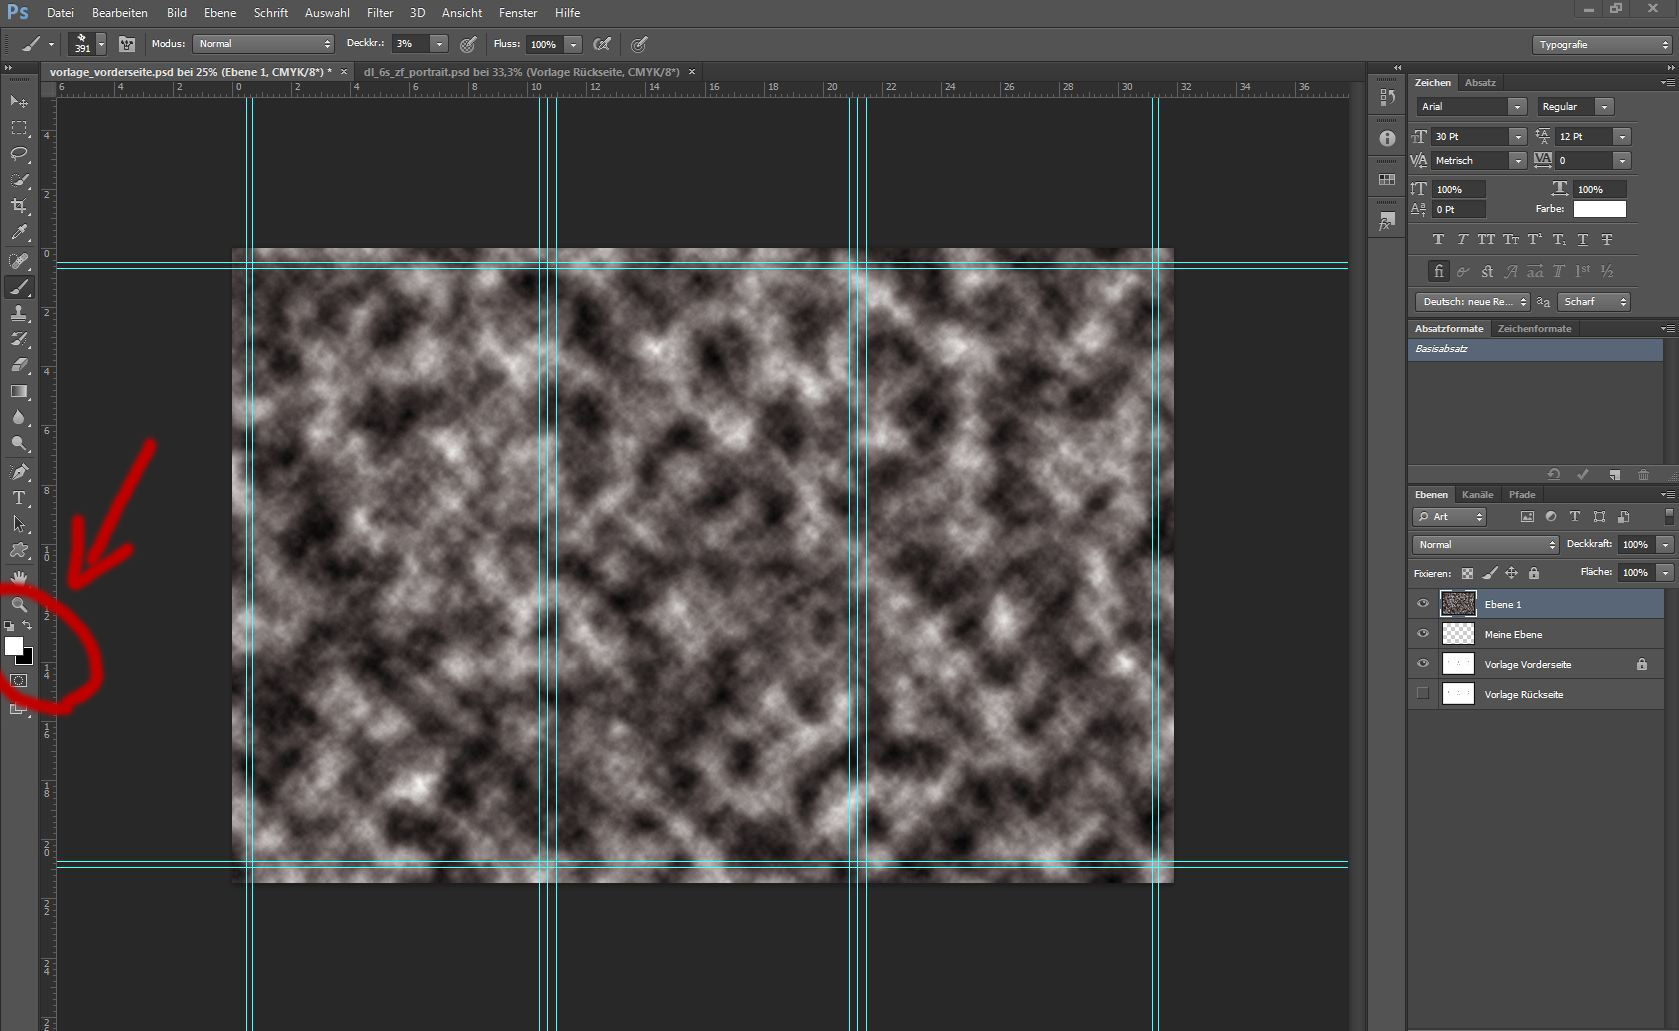Switch to dl_6s_zf_portrait.psd document tab
The image size is (1679, 1031).
click(521, 72)
